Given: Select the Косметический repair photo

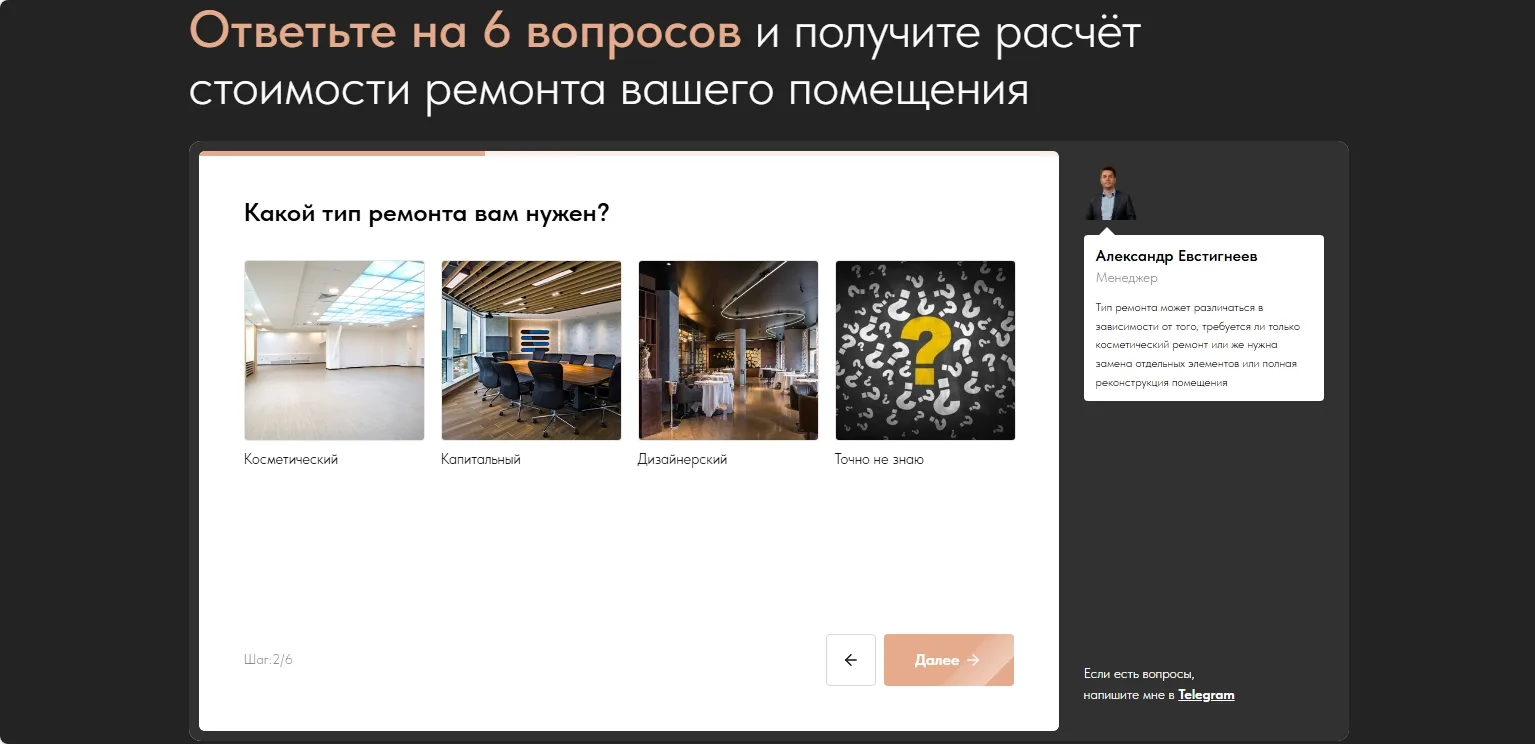Looking at the screenshot, I should pyautogui.click(x=334, y=350).
